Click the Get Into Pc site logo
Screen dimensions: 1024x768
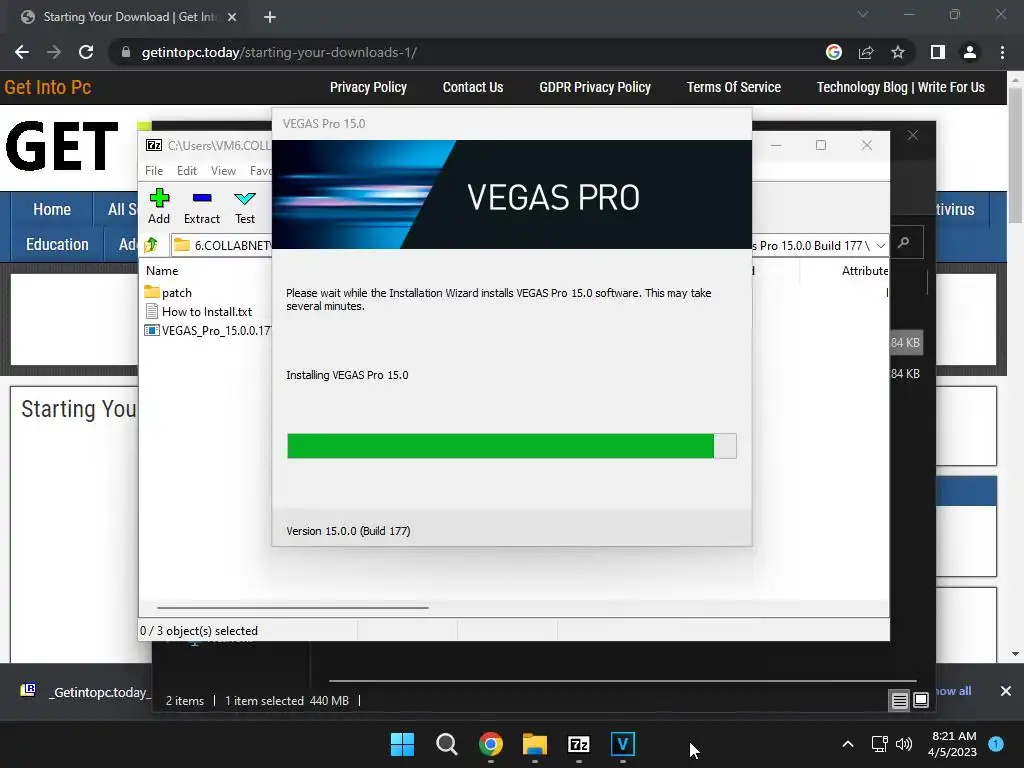click(x=48, y=87)
